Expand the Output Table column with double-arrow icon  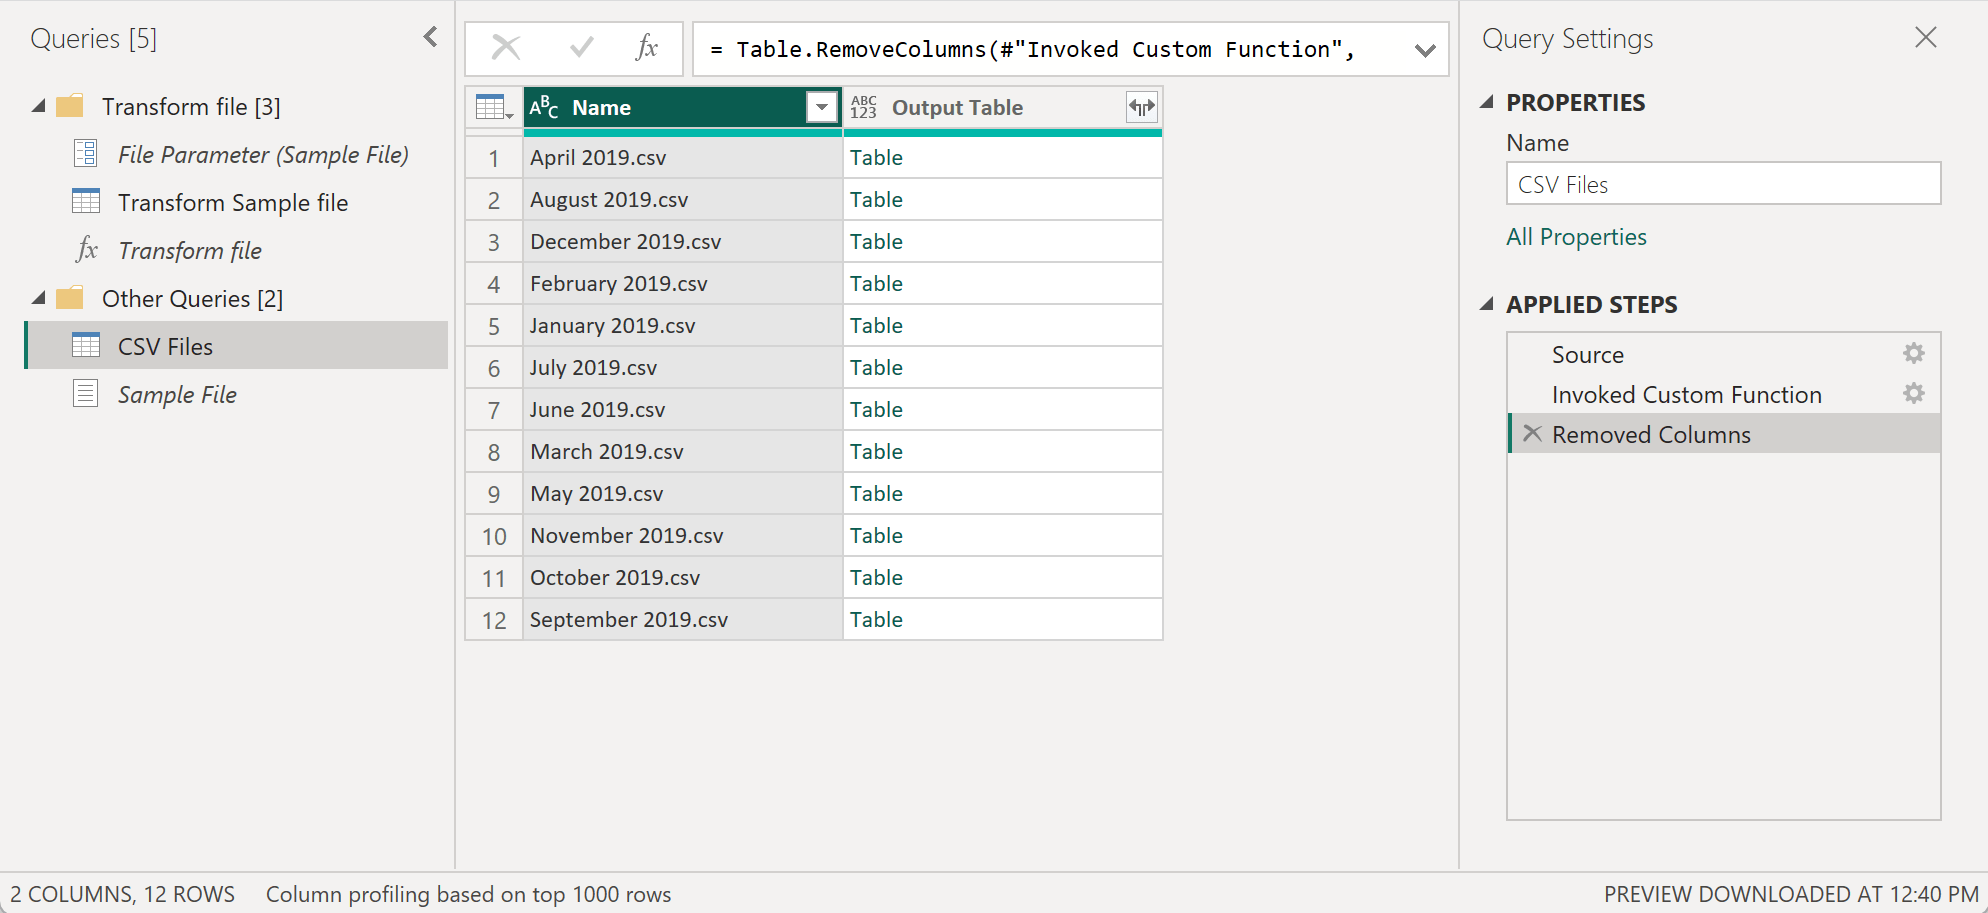(x=1141, y=107)
